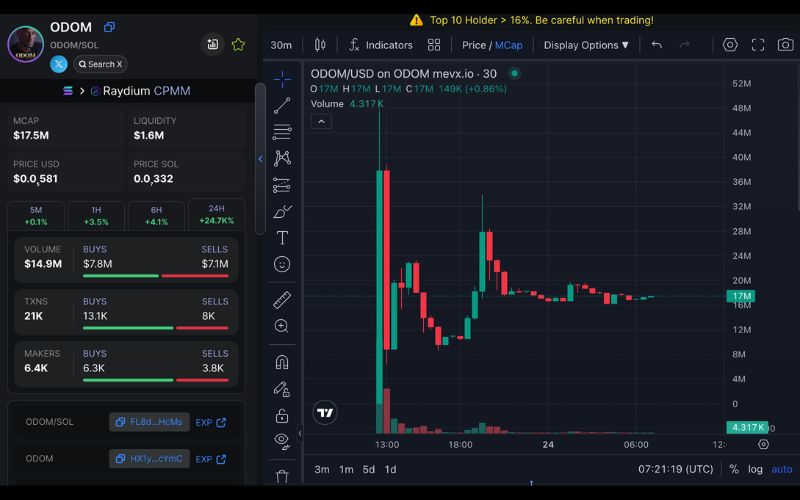Copy the ODOM token address HX1y...cYmC

coord(149,459)
